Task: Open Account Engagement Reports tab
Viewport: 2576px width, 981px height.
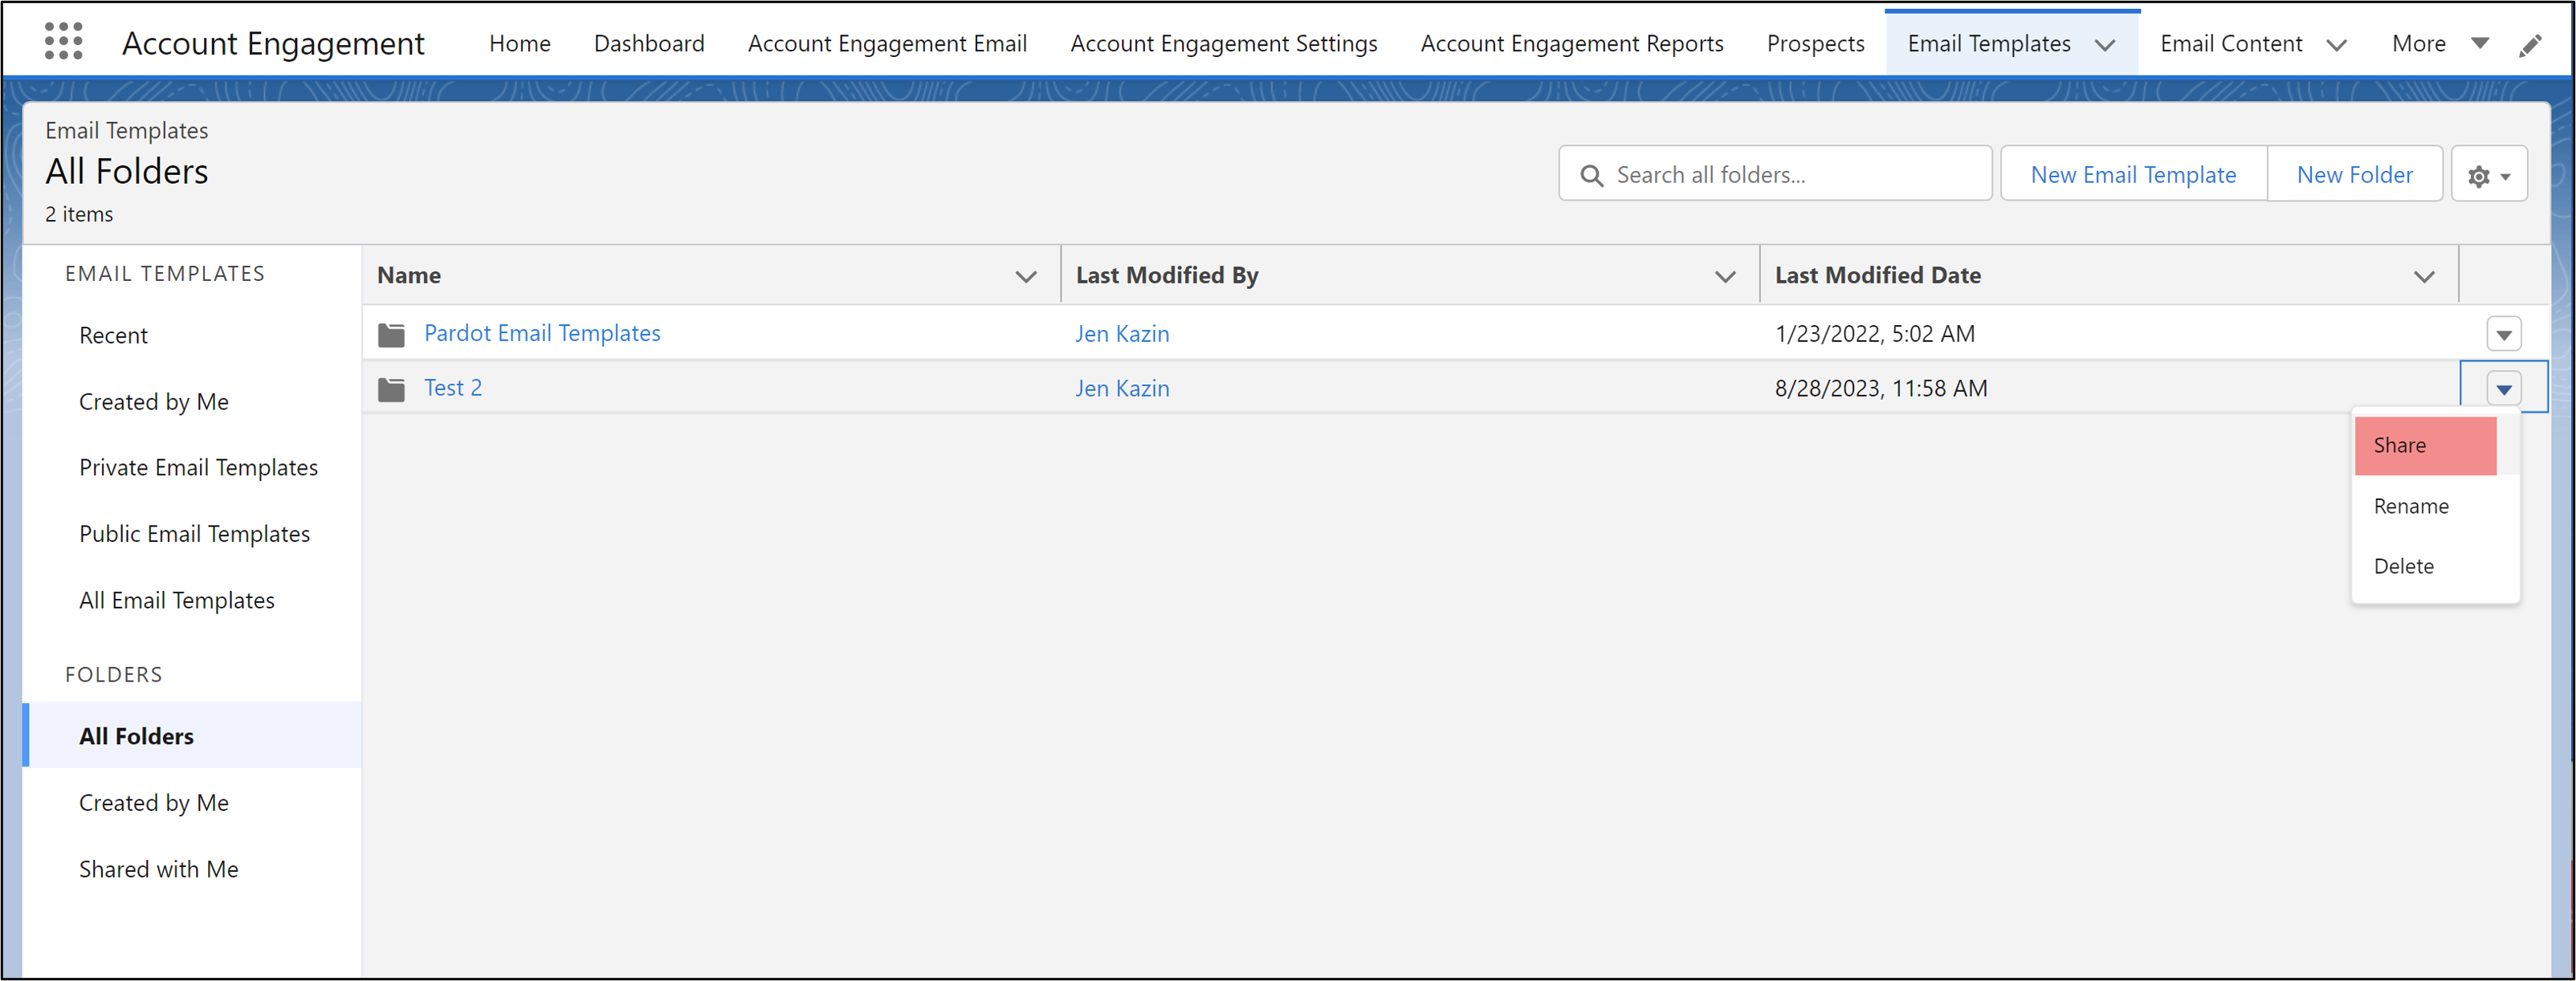Action: point(1572,44)
